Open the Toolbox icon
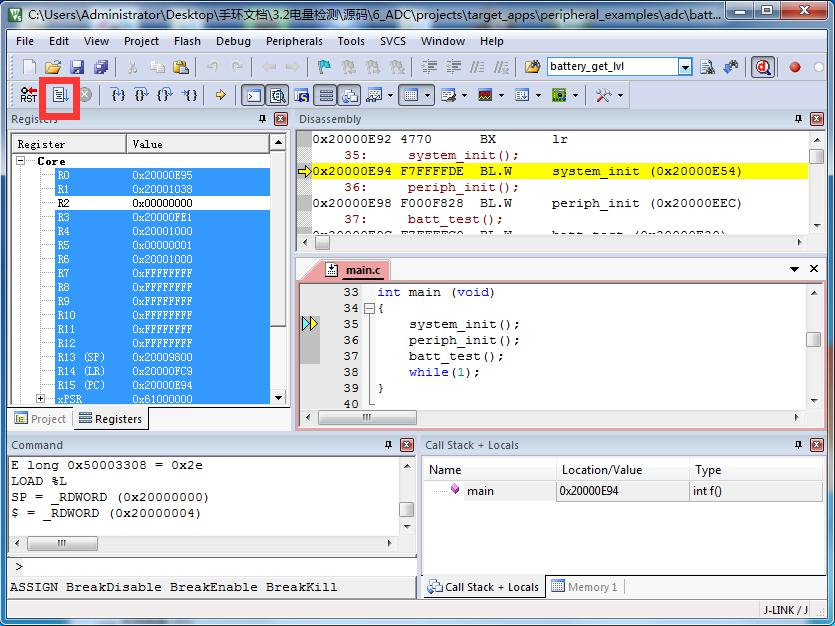 pyautogui.click(x=603, y=96)
